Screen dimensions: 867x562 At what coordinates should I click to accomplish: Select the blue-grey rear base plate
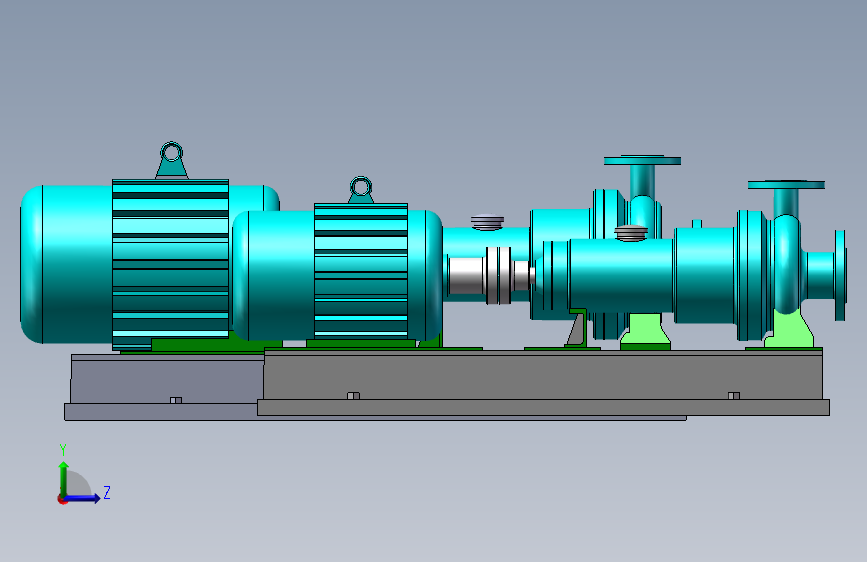pyautogui.click(x=164, y=387)
